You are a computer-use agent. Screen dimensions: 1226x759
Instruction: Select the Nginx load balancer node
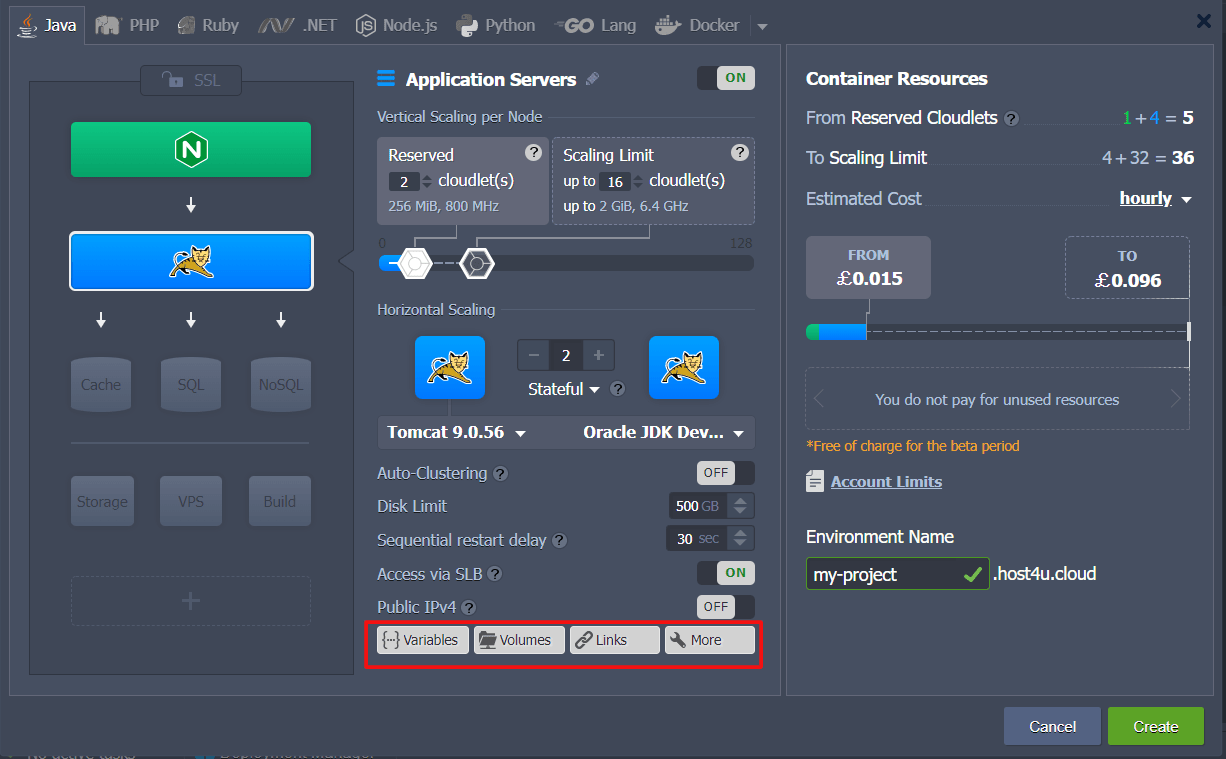190,149
